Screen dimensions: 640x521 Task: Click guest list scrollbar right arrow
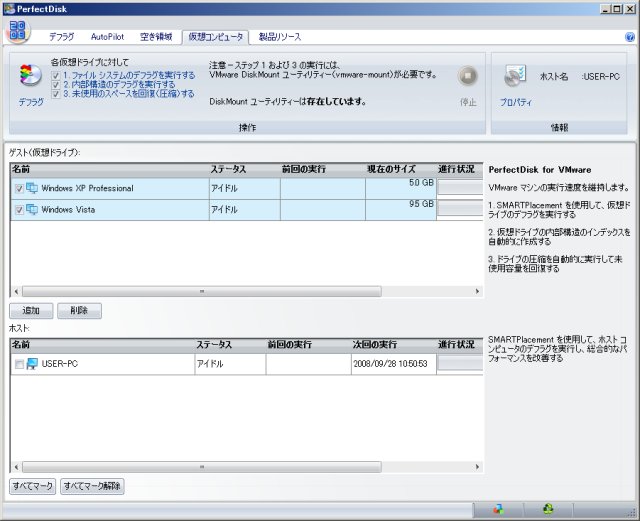(477, 291)
